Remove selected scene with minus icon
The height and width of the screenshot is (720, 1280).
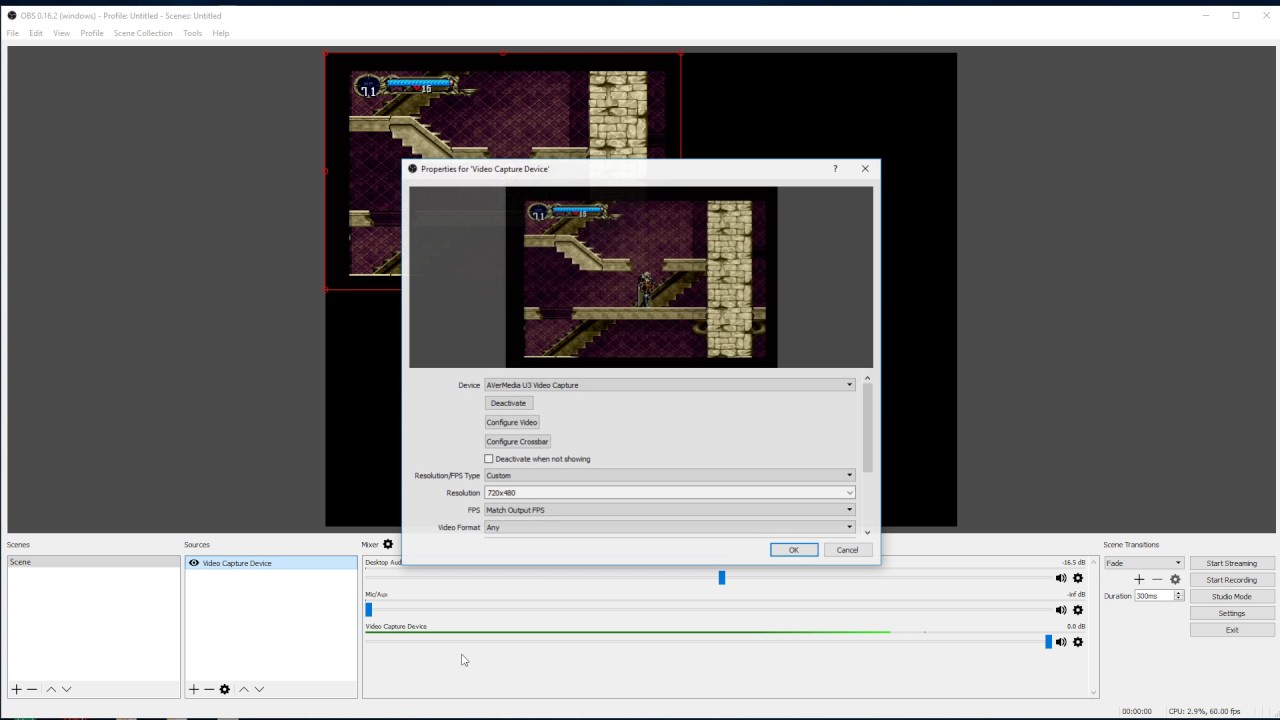click(32, 689)
